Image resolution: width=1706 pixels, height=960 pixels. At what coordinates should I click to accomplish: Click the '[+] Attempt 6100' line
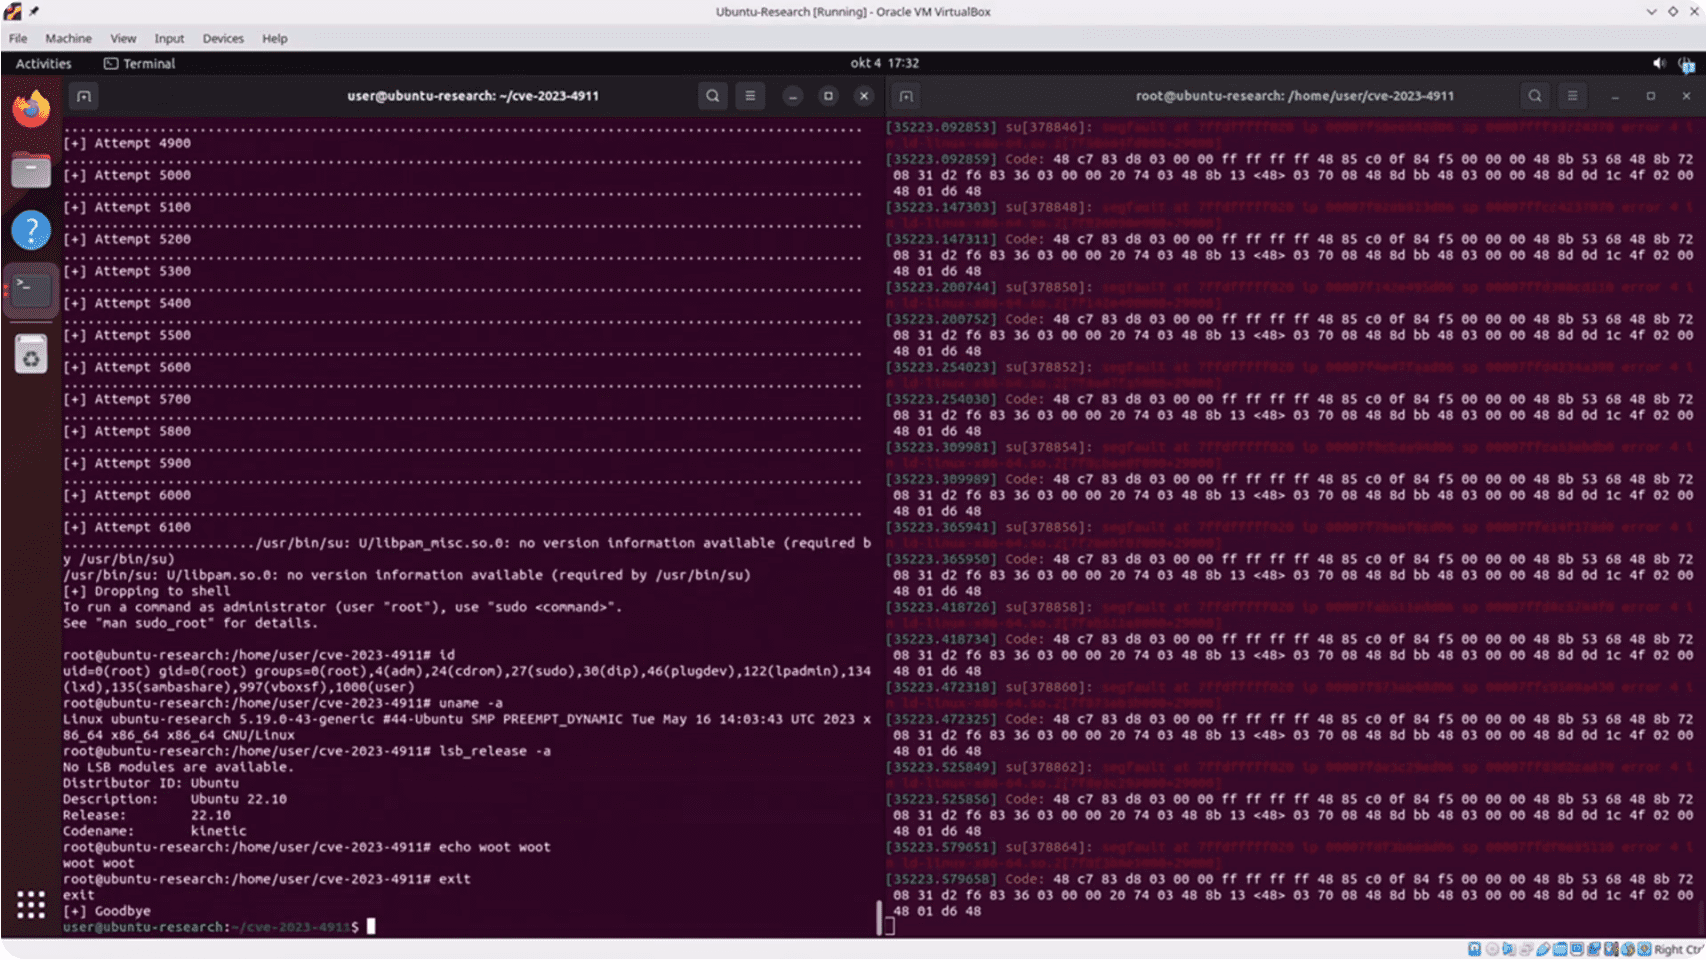tap(127, 527)
